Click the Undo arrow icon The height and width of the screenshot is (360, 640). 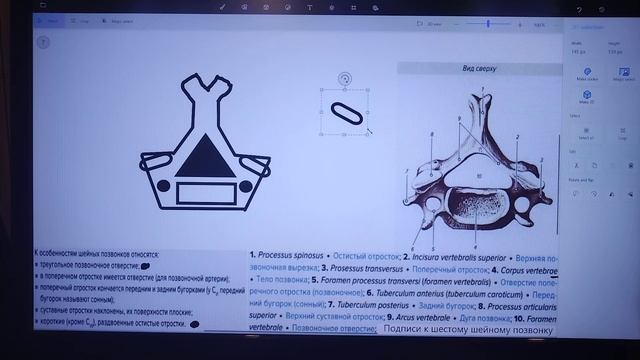580,10
